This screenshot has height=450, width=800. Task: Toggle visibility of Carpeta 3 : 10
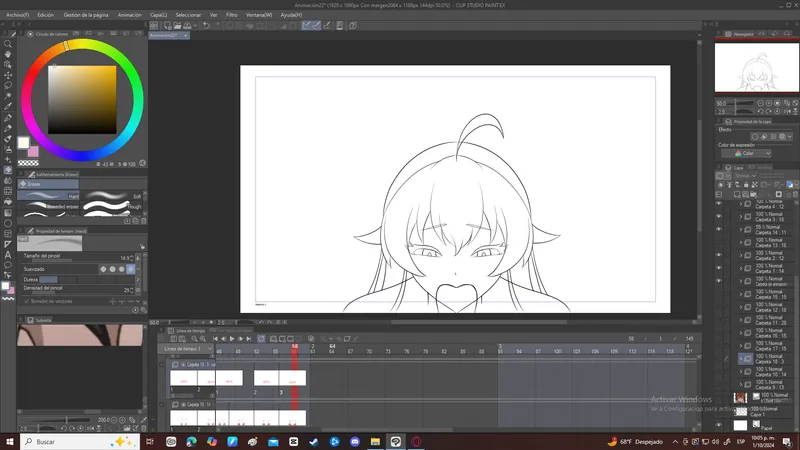pos(719,216)
